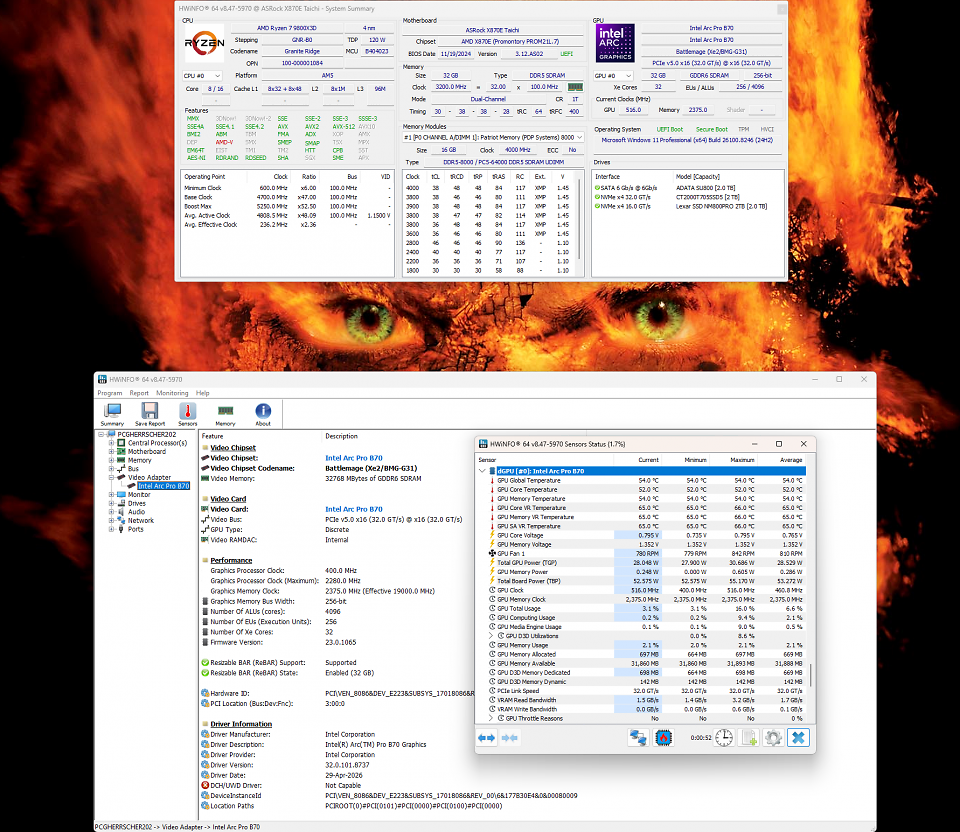The height and width of the screenshot is (832, 960).
Task: Click the Current column header
Action: coord(637,460)
